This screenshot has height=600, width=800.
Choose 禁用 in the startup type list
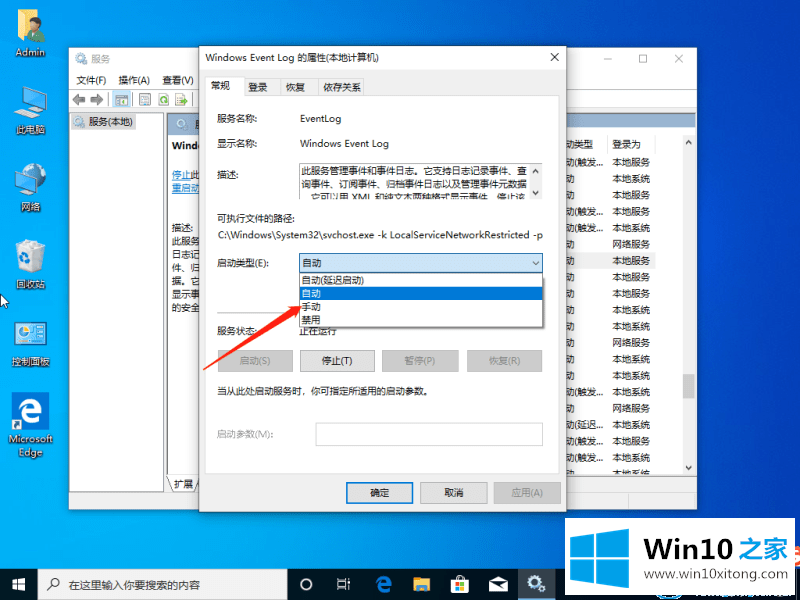420,320
